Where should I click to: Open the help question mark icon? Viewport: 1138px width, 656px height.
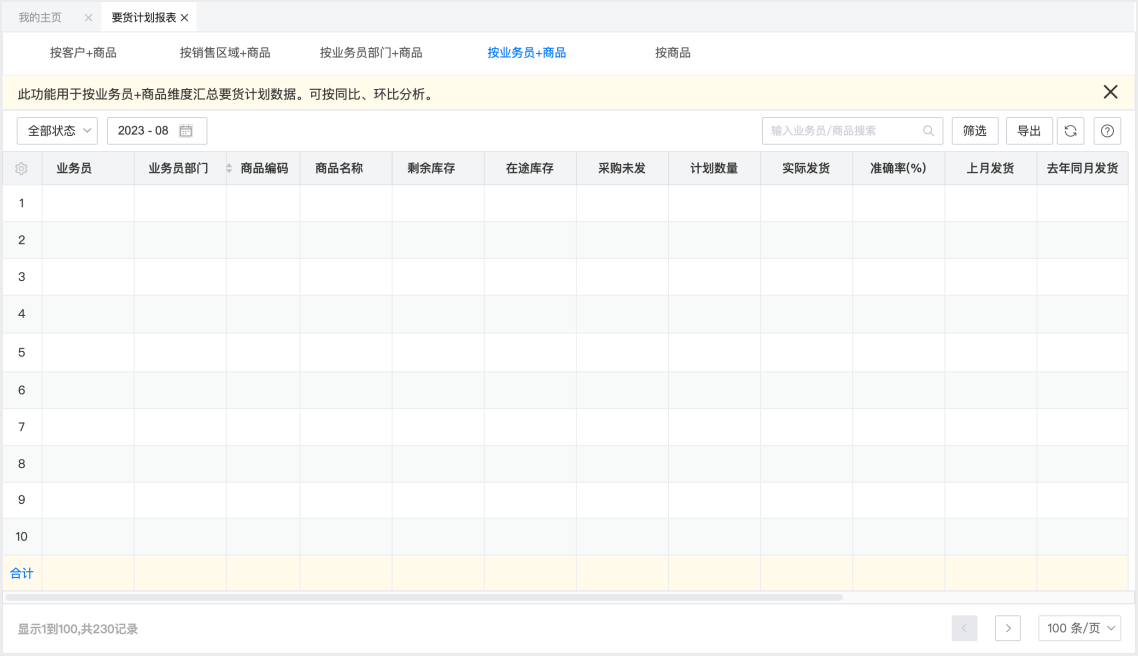click(x=1107, y=131)
